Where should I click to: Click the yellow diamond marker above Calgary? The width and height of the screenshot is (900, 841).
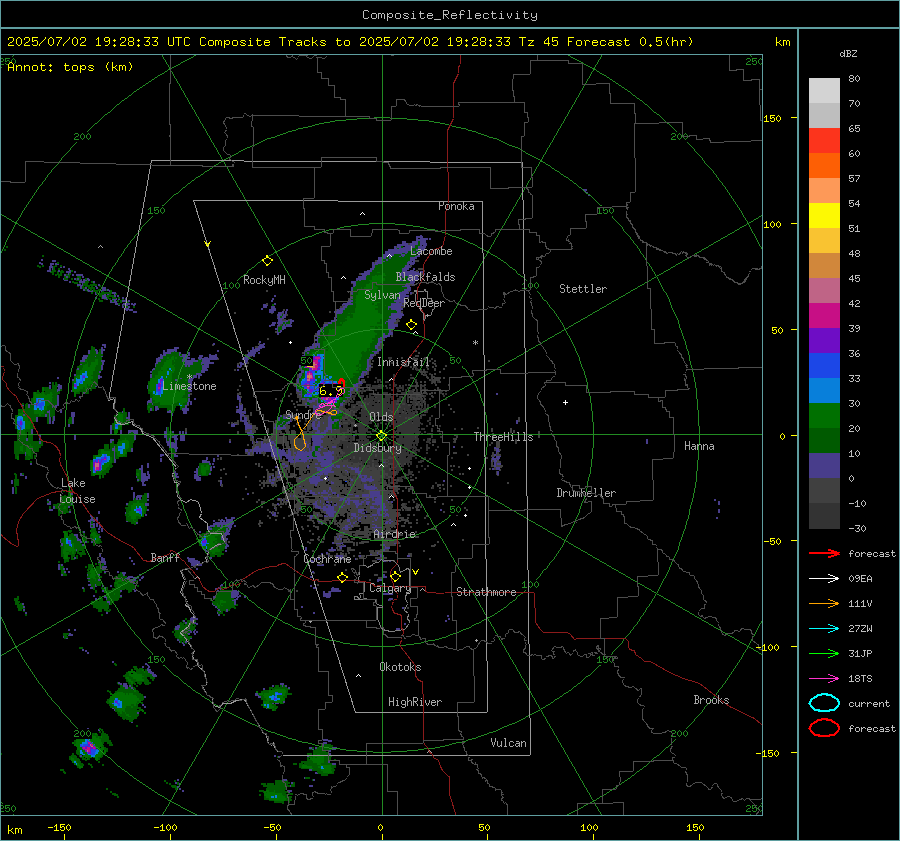[x=395, y=576]
